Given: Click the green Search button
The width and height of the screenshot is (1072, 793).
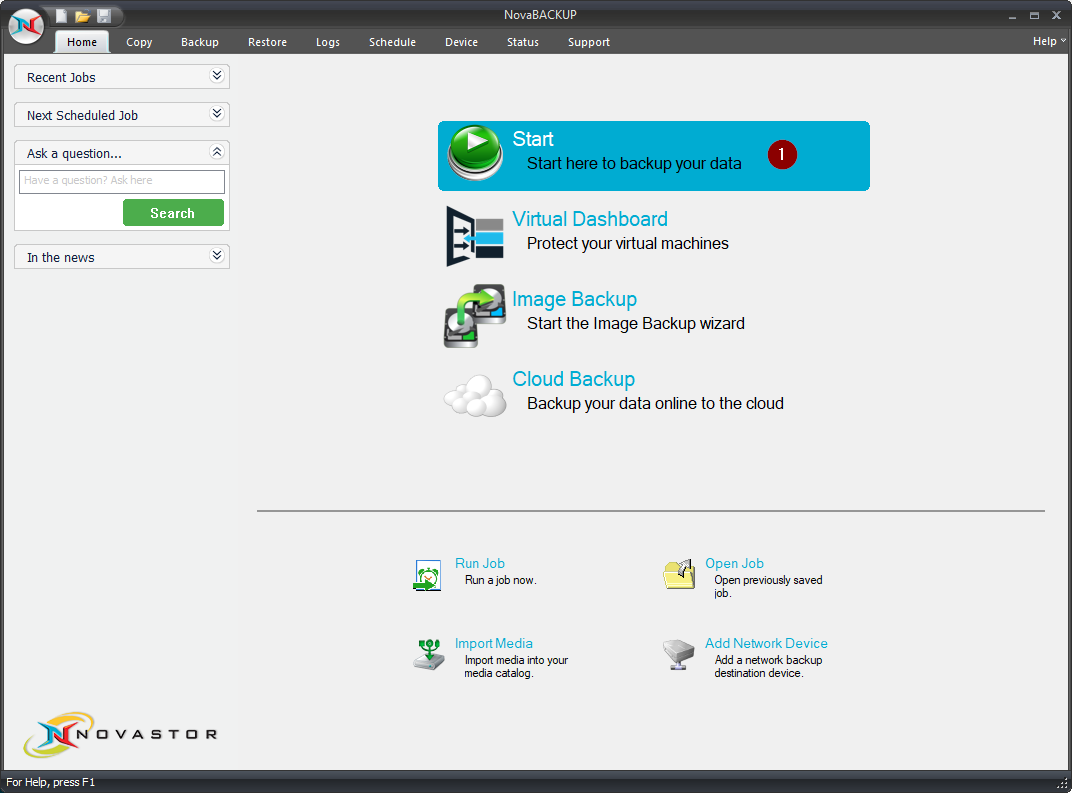Looking at the screenshot, I should pos(173,213).
